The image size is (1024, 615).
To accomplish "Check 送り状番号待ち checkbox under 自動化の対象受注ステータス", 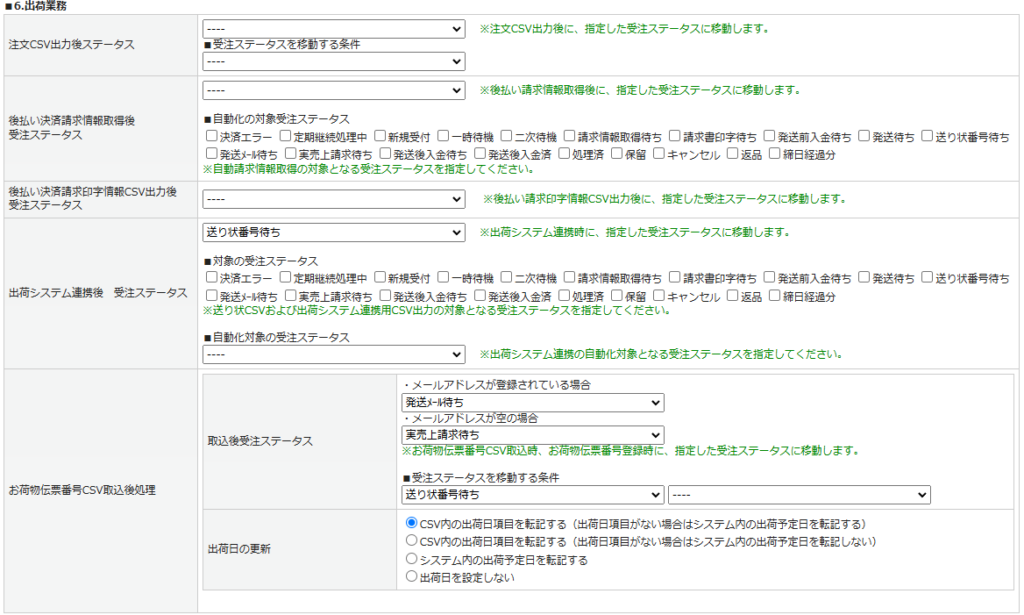I will (927, 136).
